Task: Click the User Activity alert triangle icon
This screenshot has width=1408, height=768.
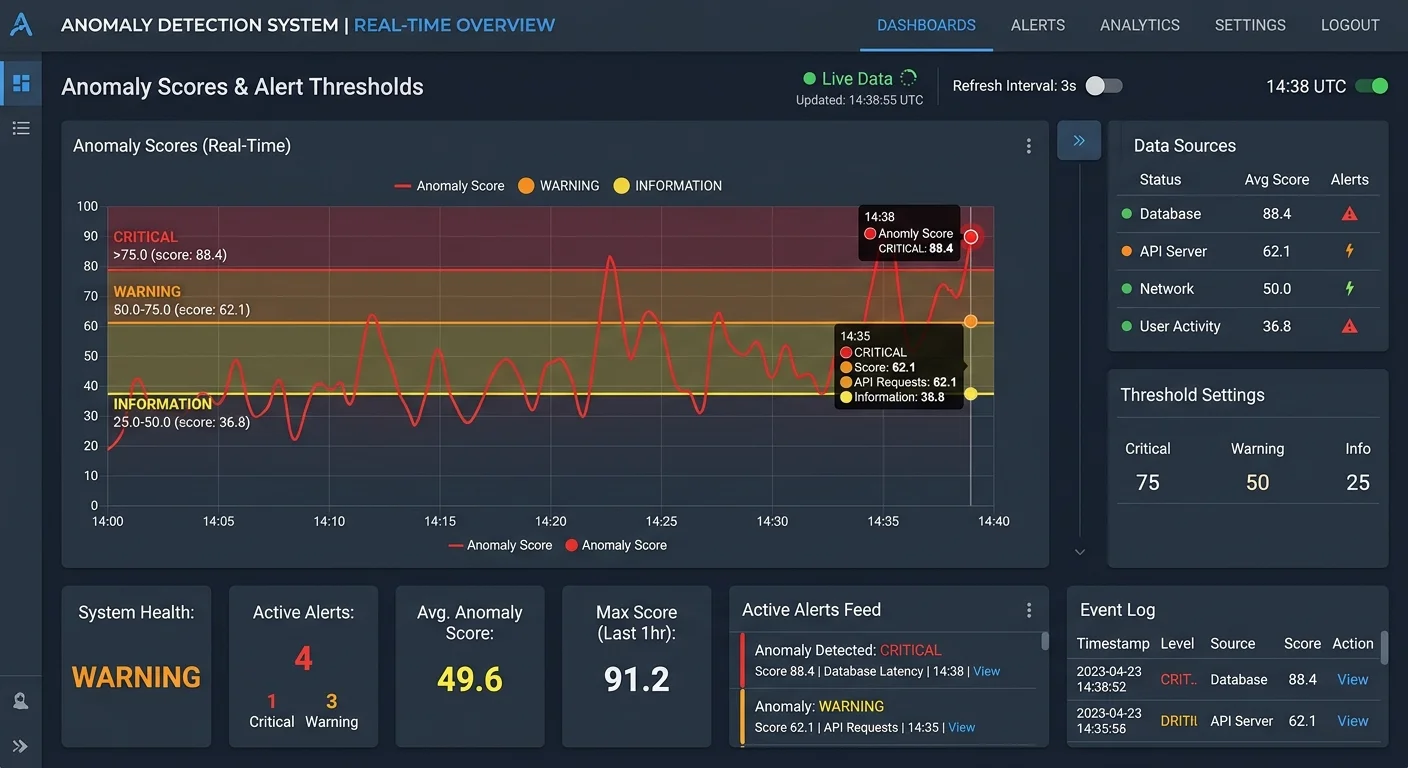Action: point(1349,326)
